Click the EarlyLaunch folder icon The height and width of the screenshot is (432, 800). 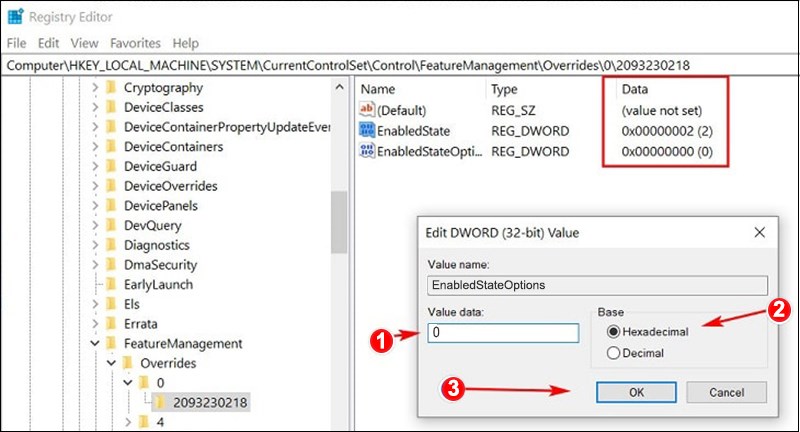[111, 285]
